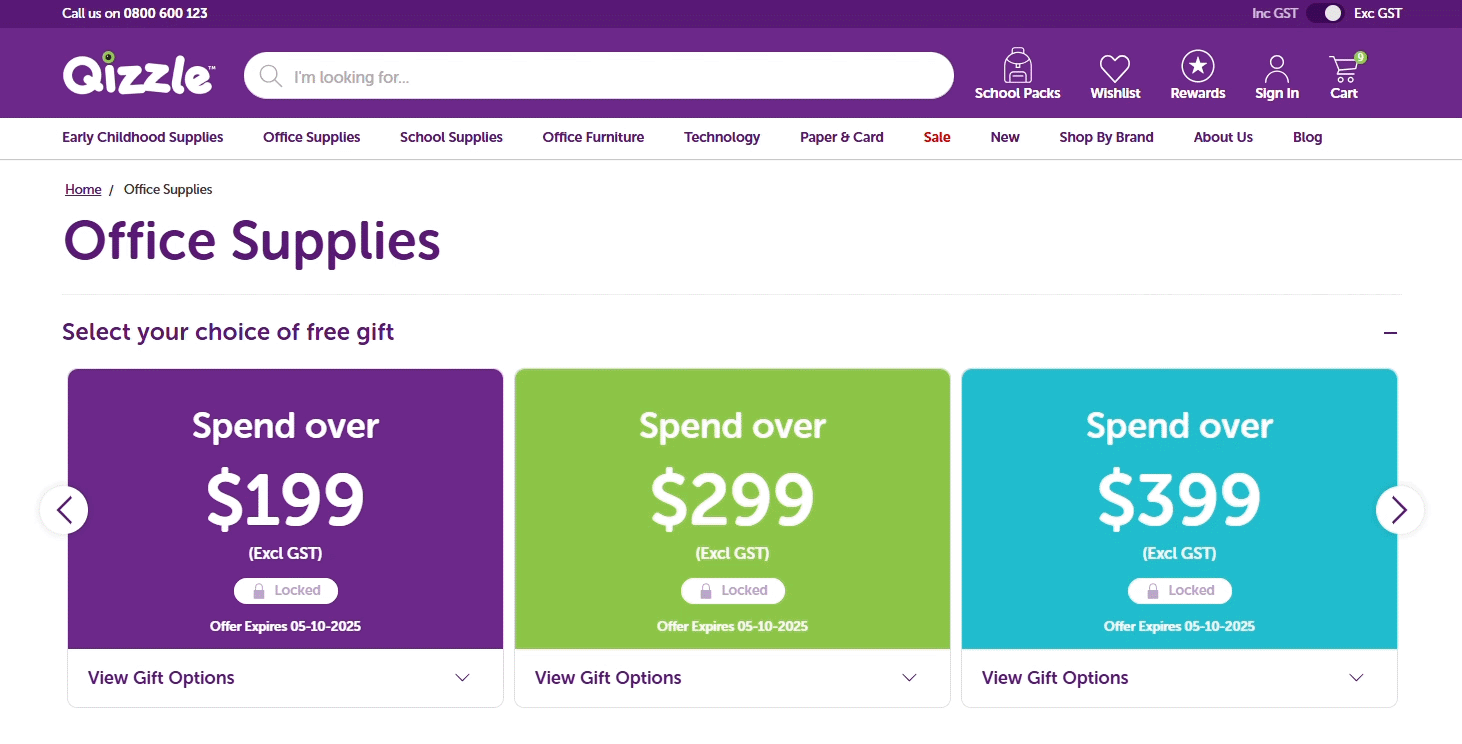
Task: Click the Blog link
Action: (x=1307, y=137)
